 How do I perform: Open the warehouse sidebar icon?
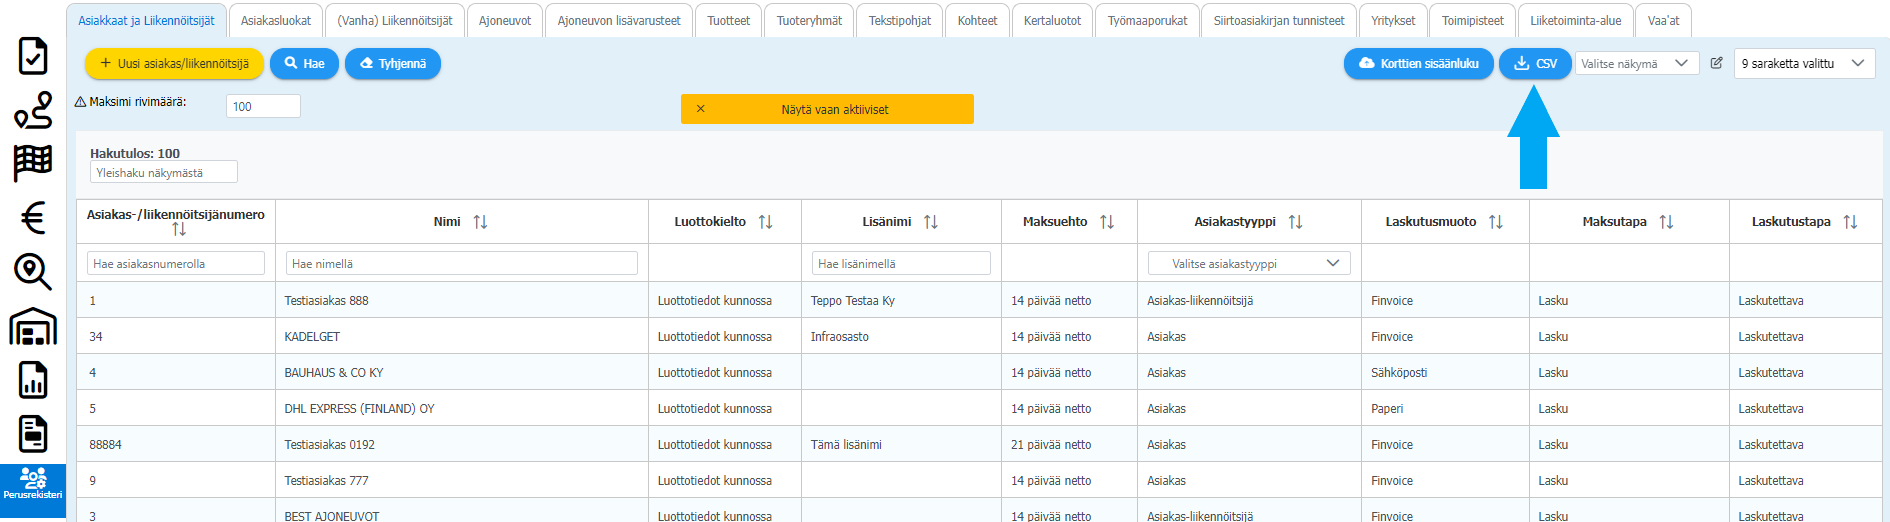click(33, 326)
